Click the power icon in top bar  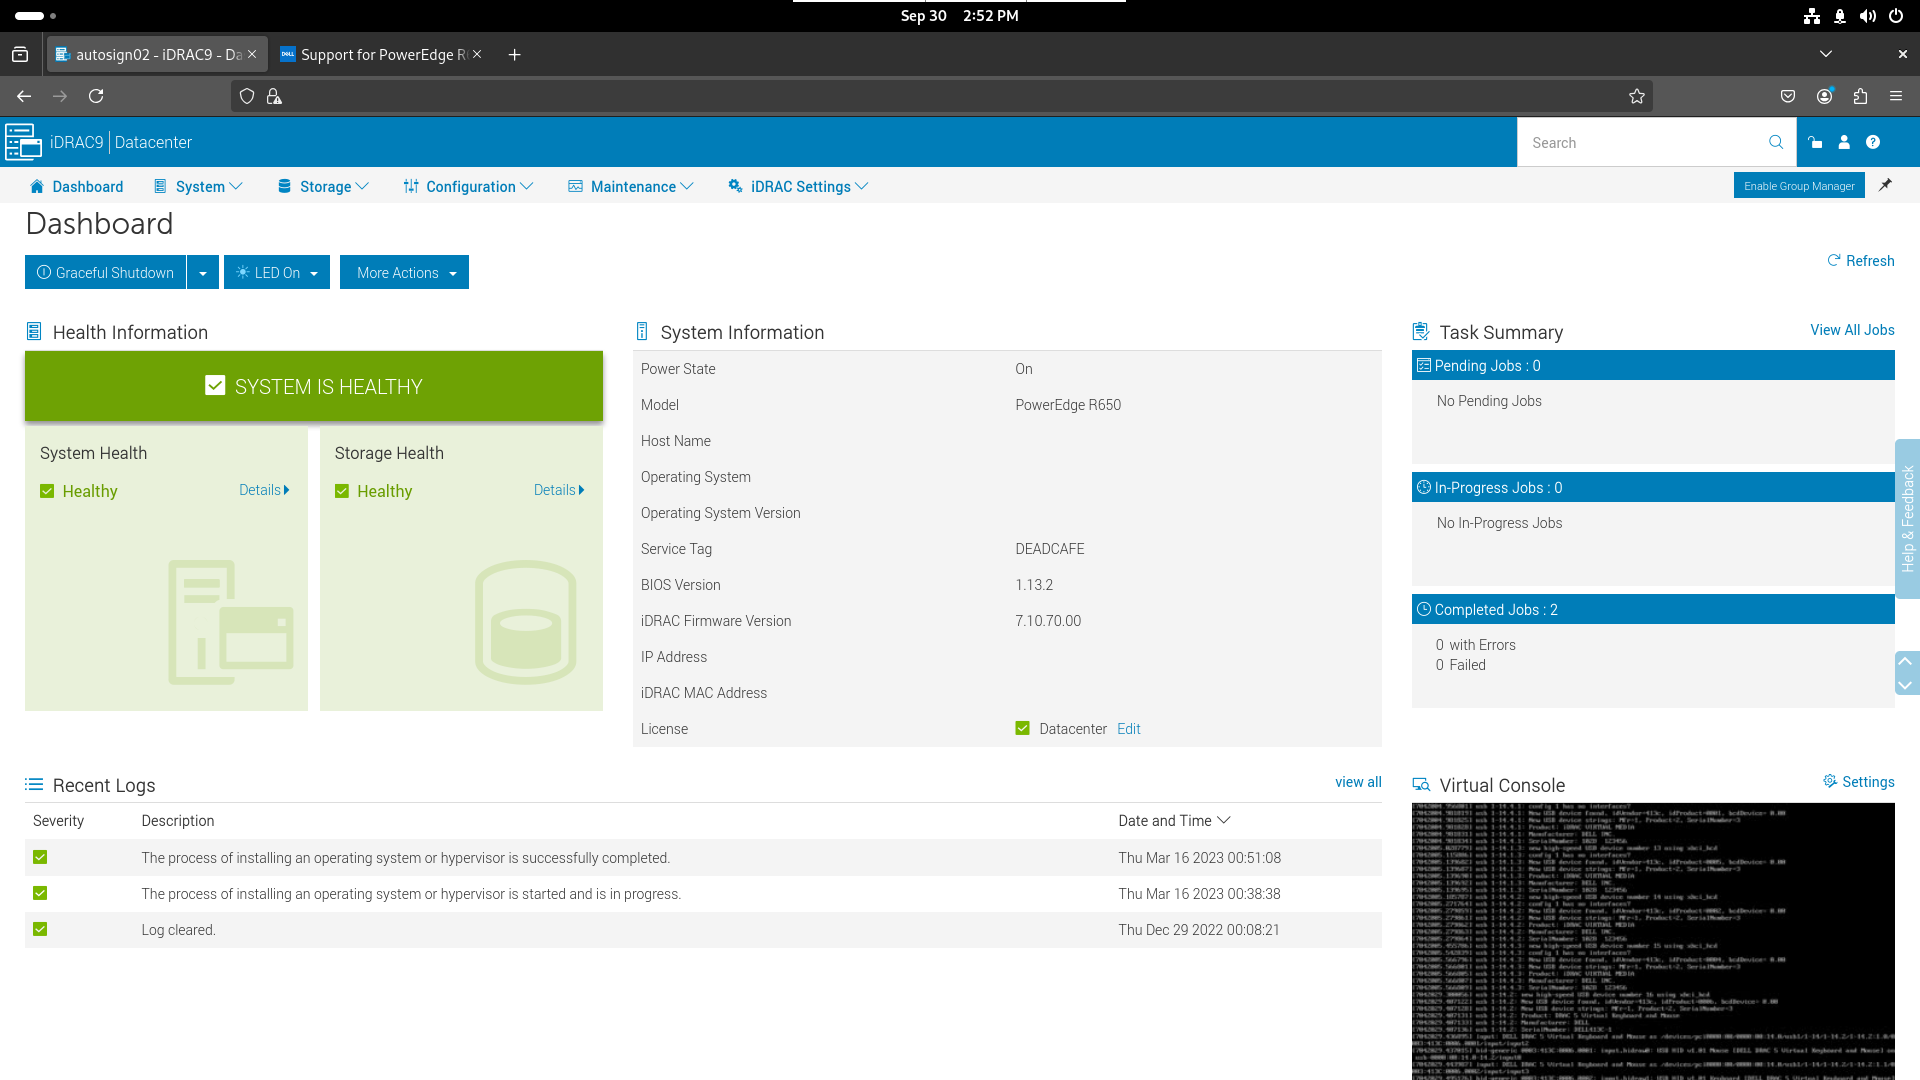(1896, 16)
